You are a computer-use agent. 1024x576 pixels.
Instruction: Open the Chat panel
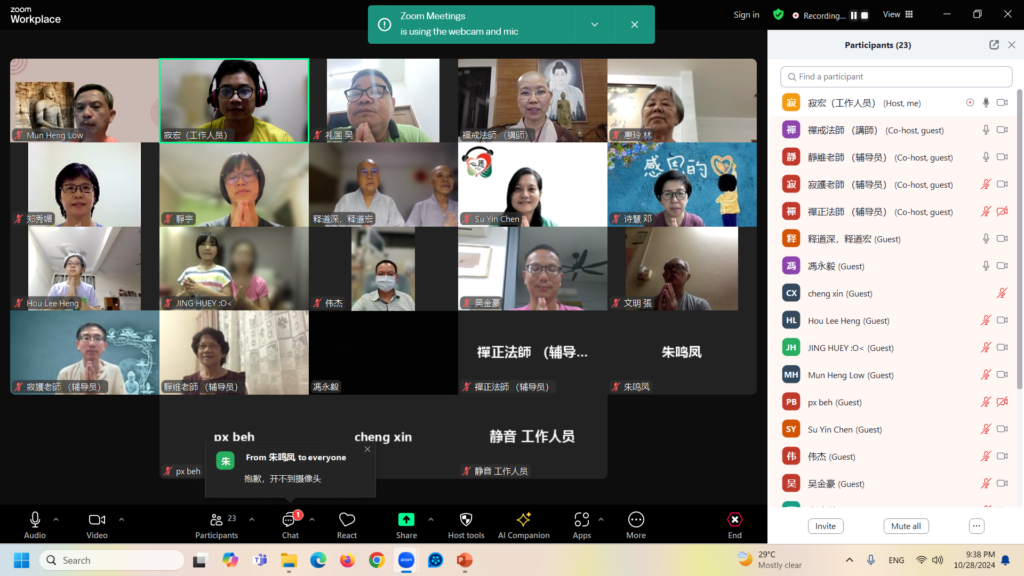(x=289, y=521)
